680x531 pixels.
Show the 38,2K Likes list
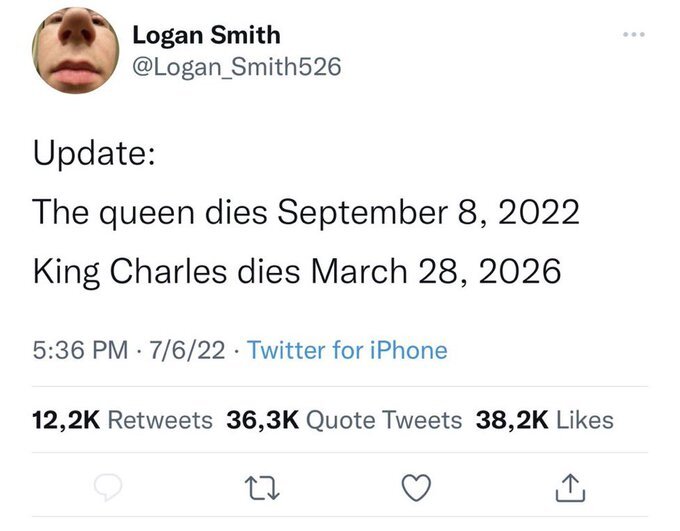(546, 420)
